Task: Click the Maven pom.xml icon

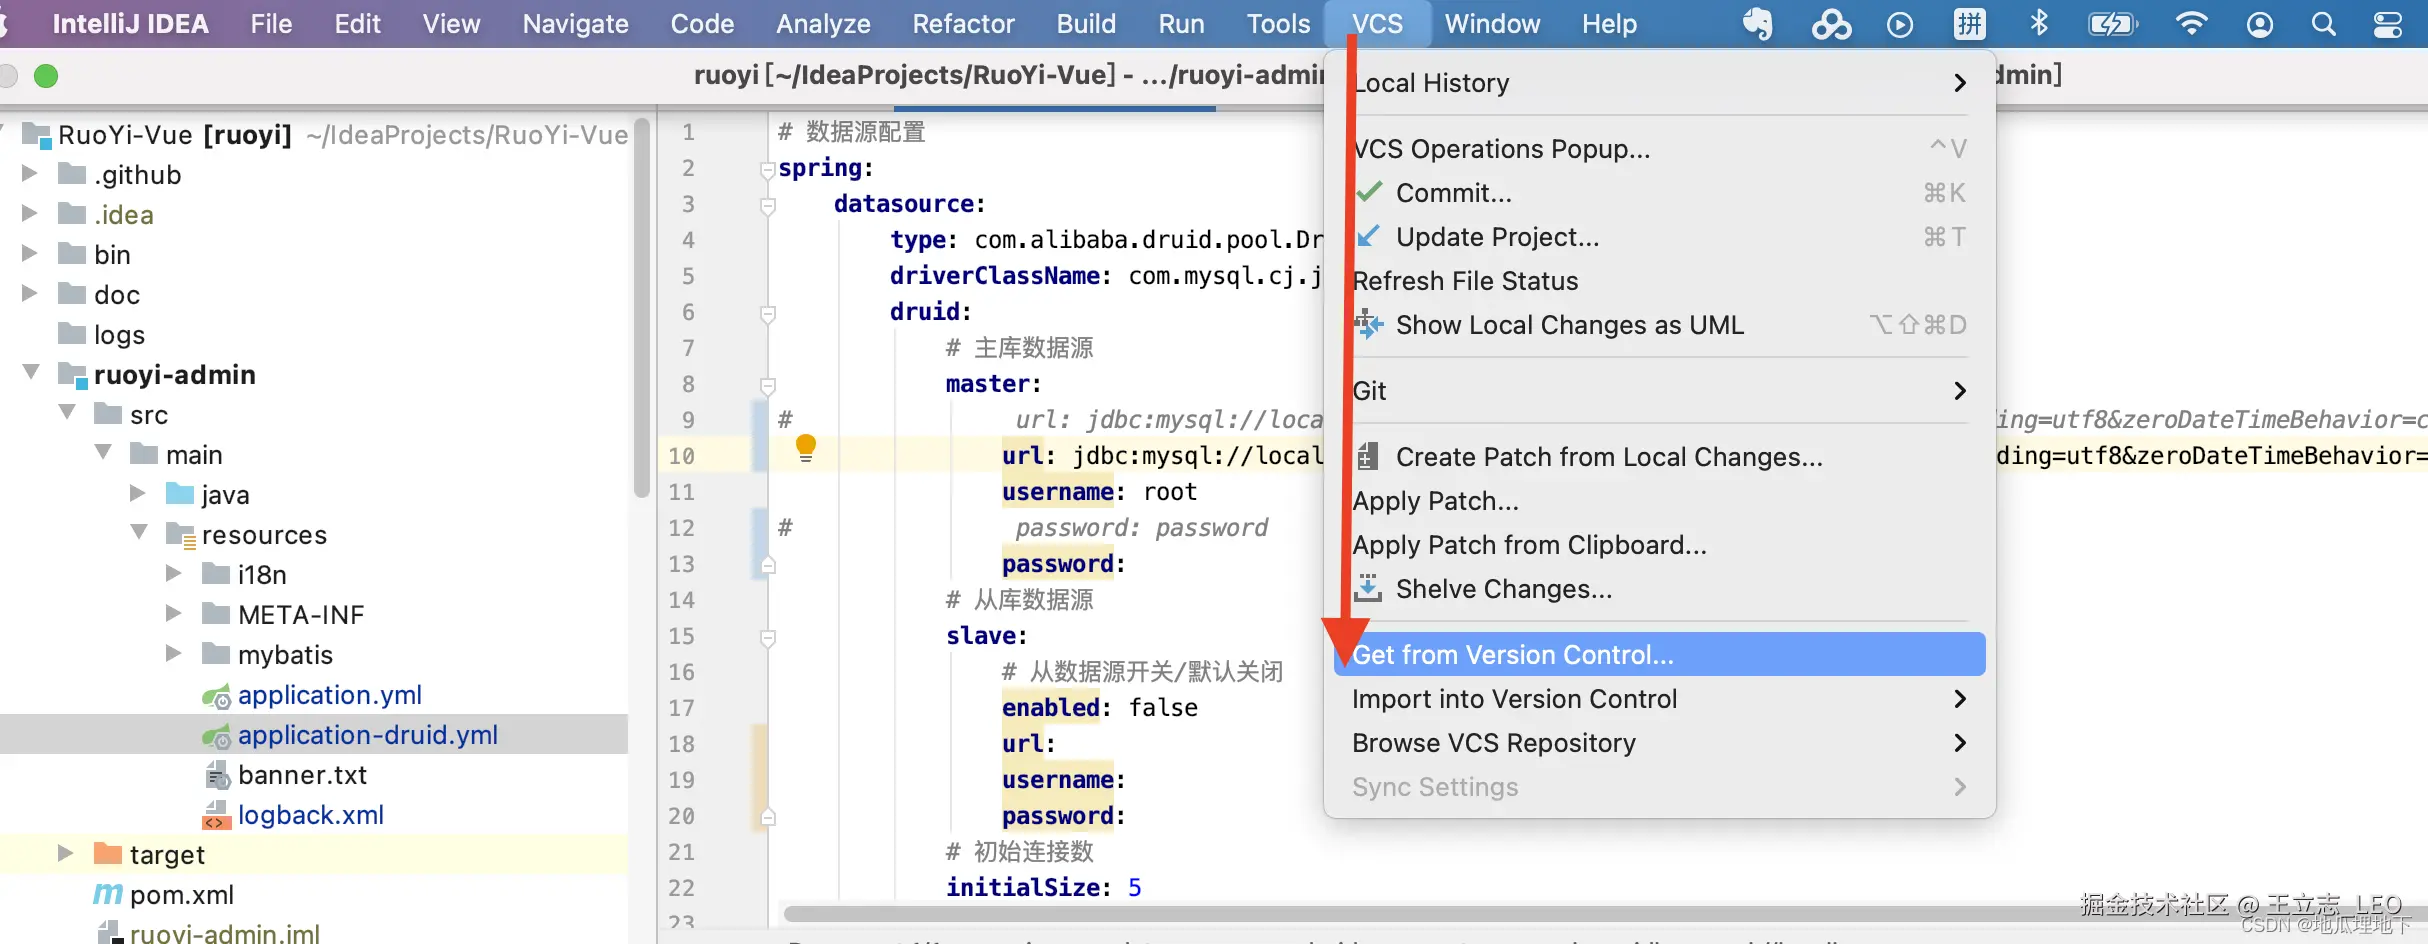Action: pyautogui.click(x=108, y=894)
